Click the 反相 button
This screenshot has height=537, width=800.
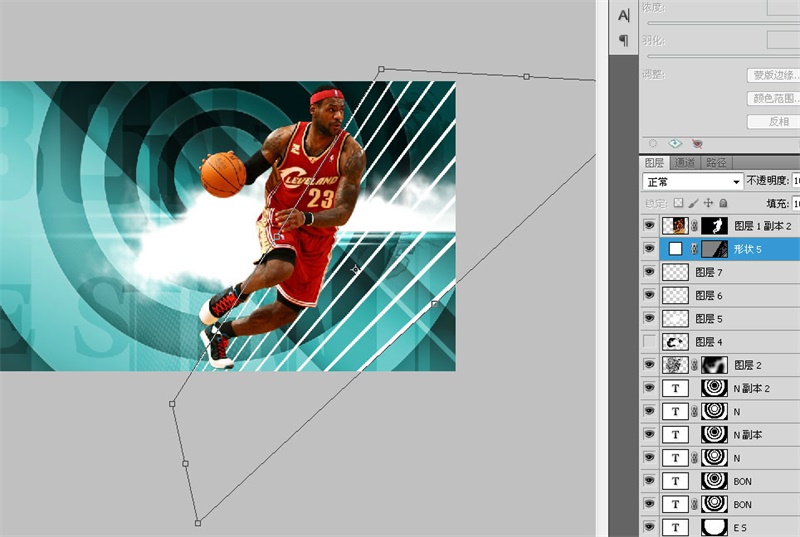(773, 121)
